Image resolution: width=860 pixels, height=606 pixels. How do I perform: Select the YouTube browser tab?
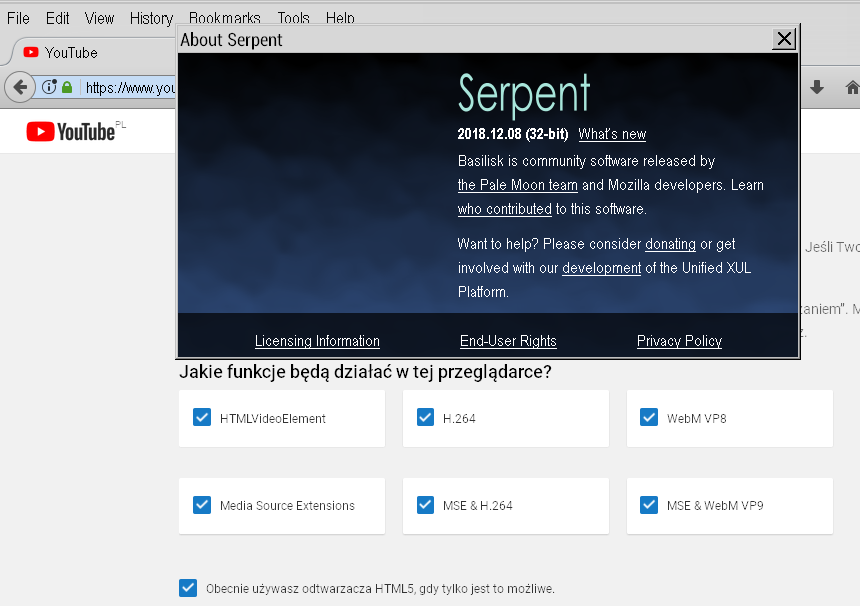pyautogui.click(x=70, y=52)
